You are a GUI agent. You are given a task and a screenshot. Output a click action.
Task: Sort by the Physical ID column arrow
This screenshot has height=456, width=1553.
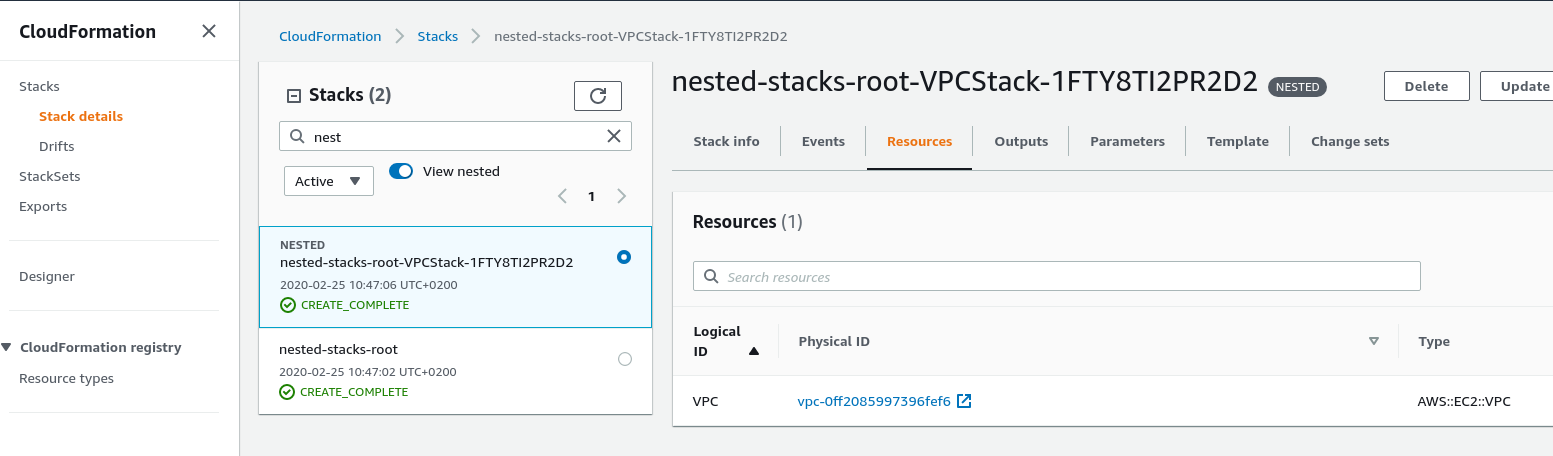click(x=1373, y=341)
